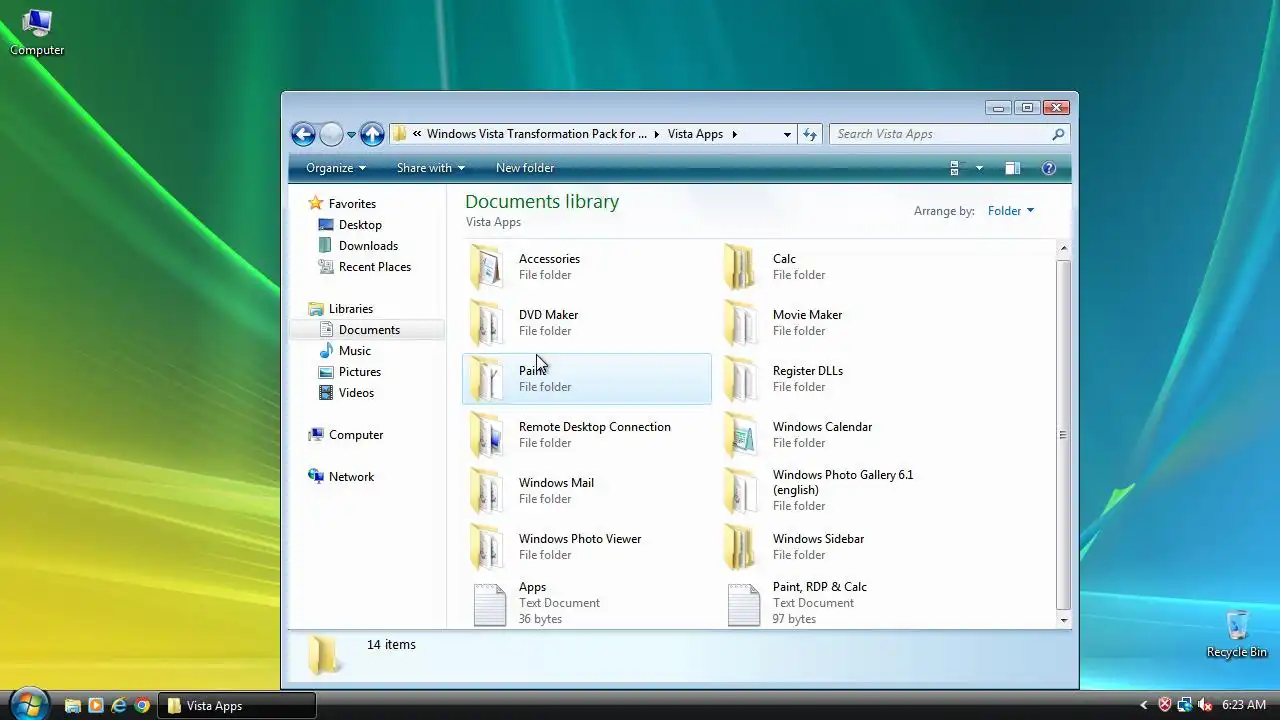The height and width of the screenshot is (720, 1280).
Task: Select the Paint, RDP & Calc document icon
Action: coord(743,605)
